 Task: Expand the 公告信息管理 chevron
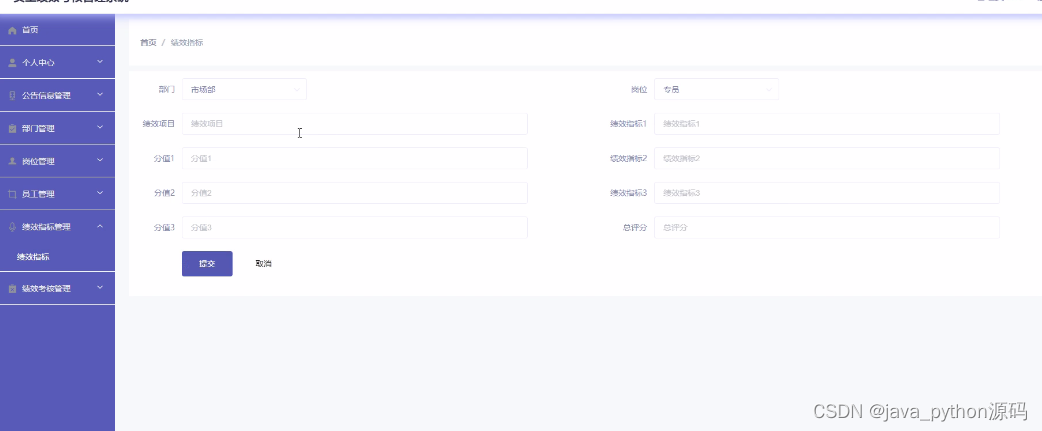point(100,95)
